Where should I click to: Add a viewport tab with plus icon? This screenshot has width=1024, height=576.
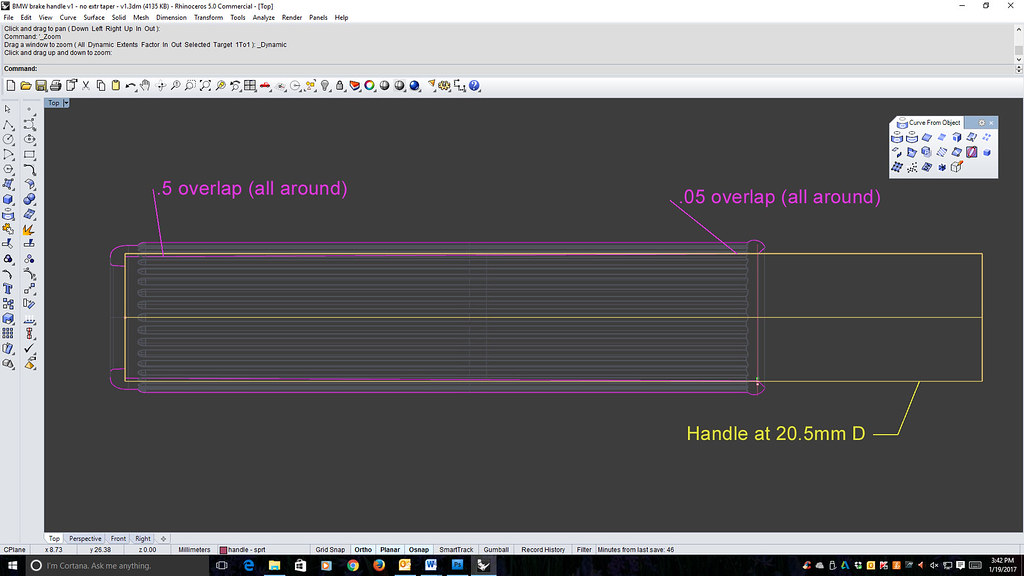point(163,539)
